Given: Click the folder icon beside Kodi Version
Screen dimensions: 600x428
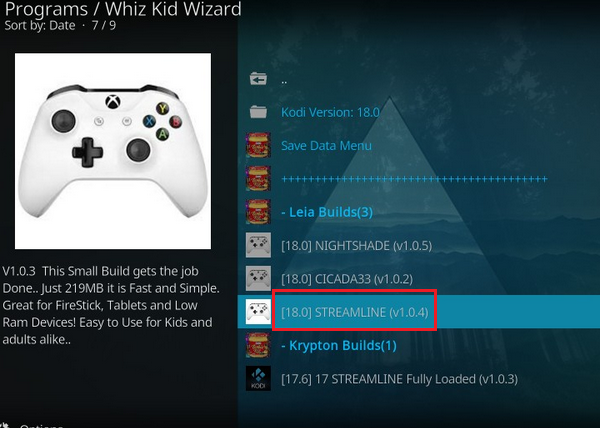Looking at the screenshot, I should 258,112.
